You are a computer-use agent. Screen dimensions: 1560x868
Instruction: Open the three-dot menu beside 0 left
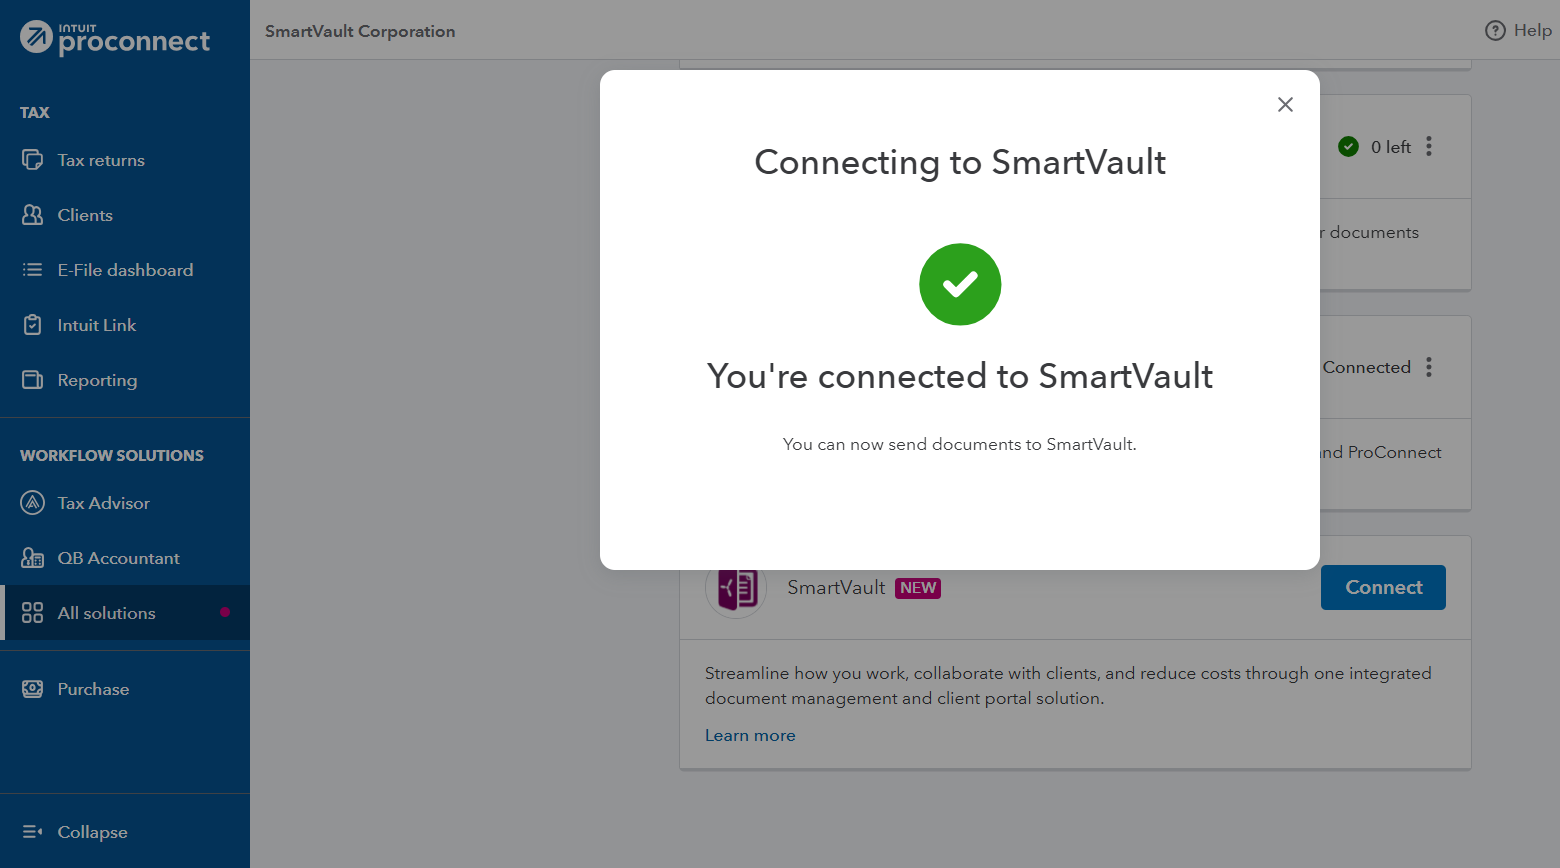pyautogui.click(x=1429, y=147)
